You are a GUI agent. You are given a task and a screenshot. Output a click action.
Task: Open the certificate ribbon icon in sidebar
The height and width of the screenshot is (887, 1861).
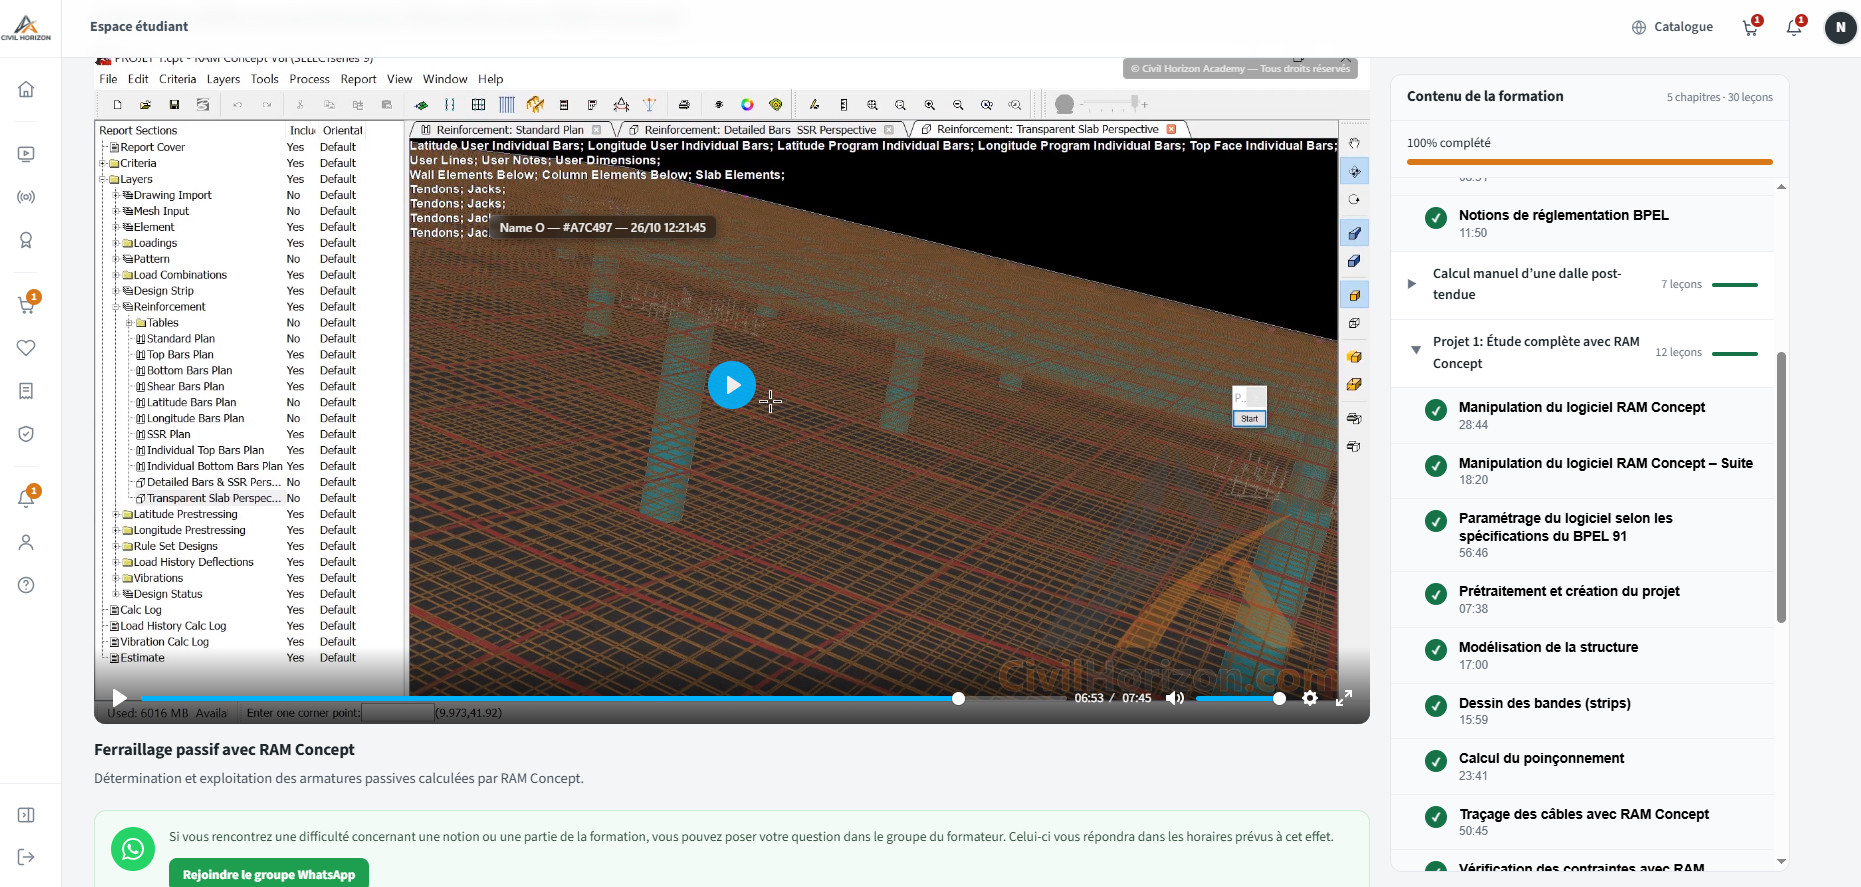pos(26,240)
